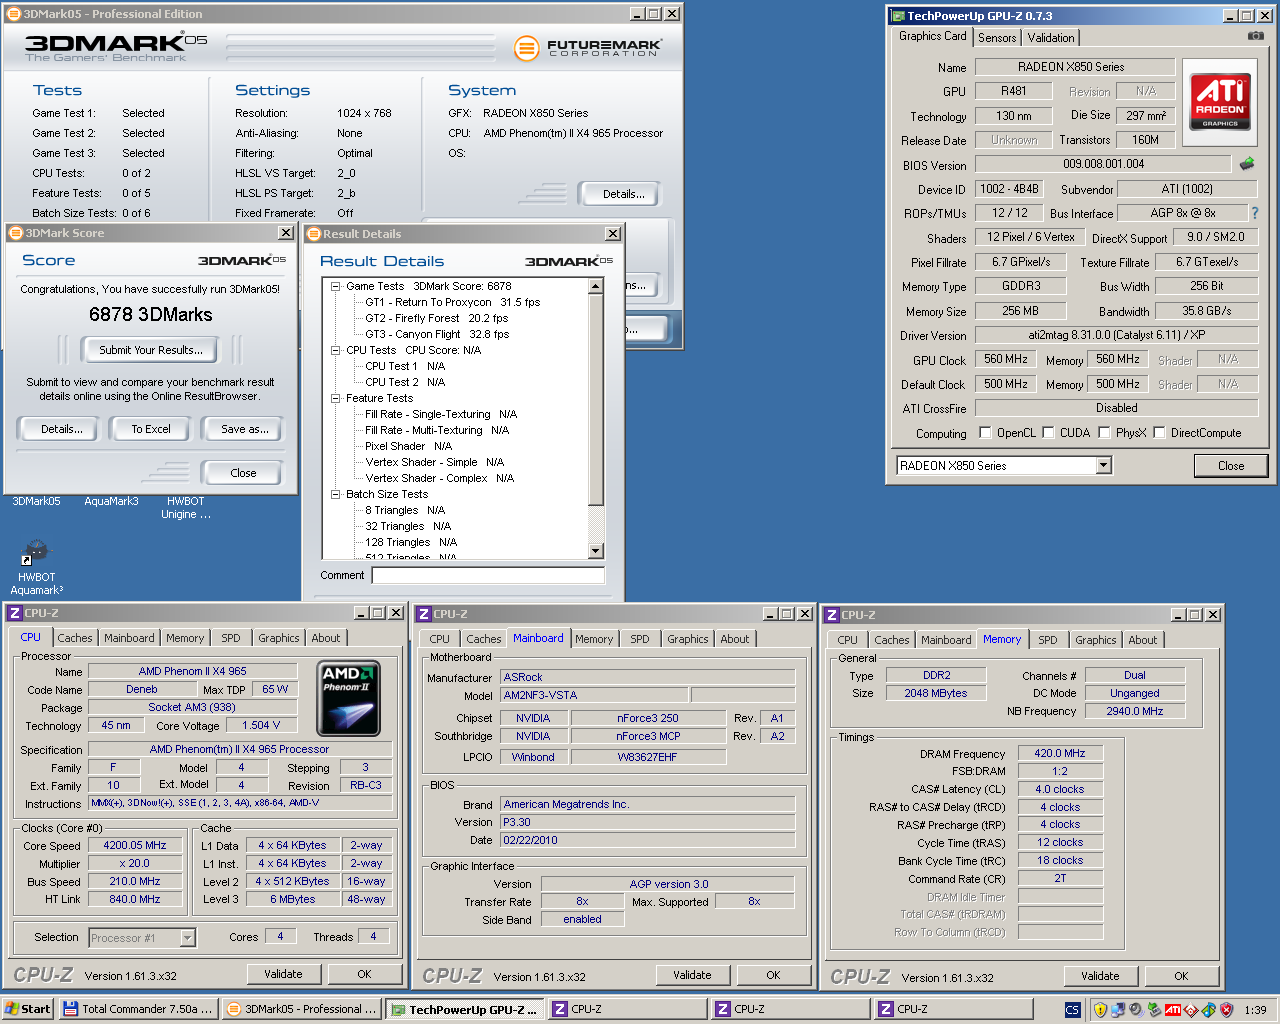
Task: Collapse the Game Tests tree node
Action: (336, 286)
